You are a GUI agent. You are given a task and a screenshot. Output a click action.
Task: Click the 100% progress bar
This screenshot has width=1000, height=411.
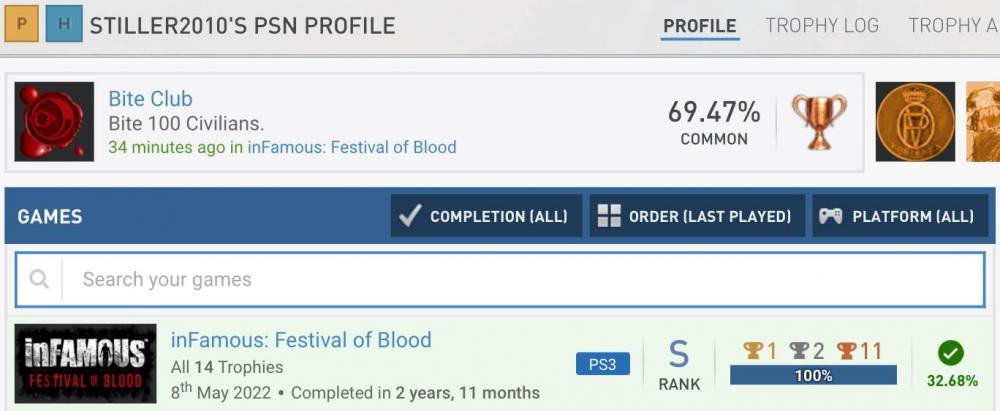[813, 376]
